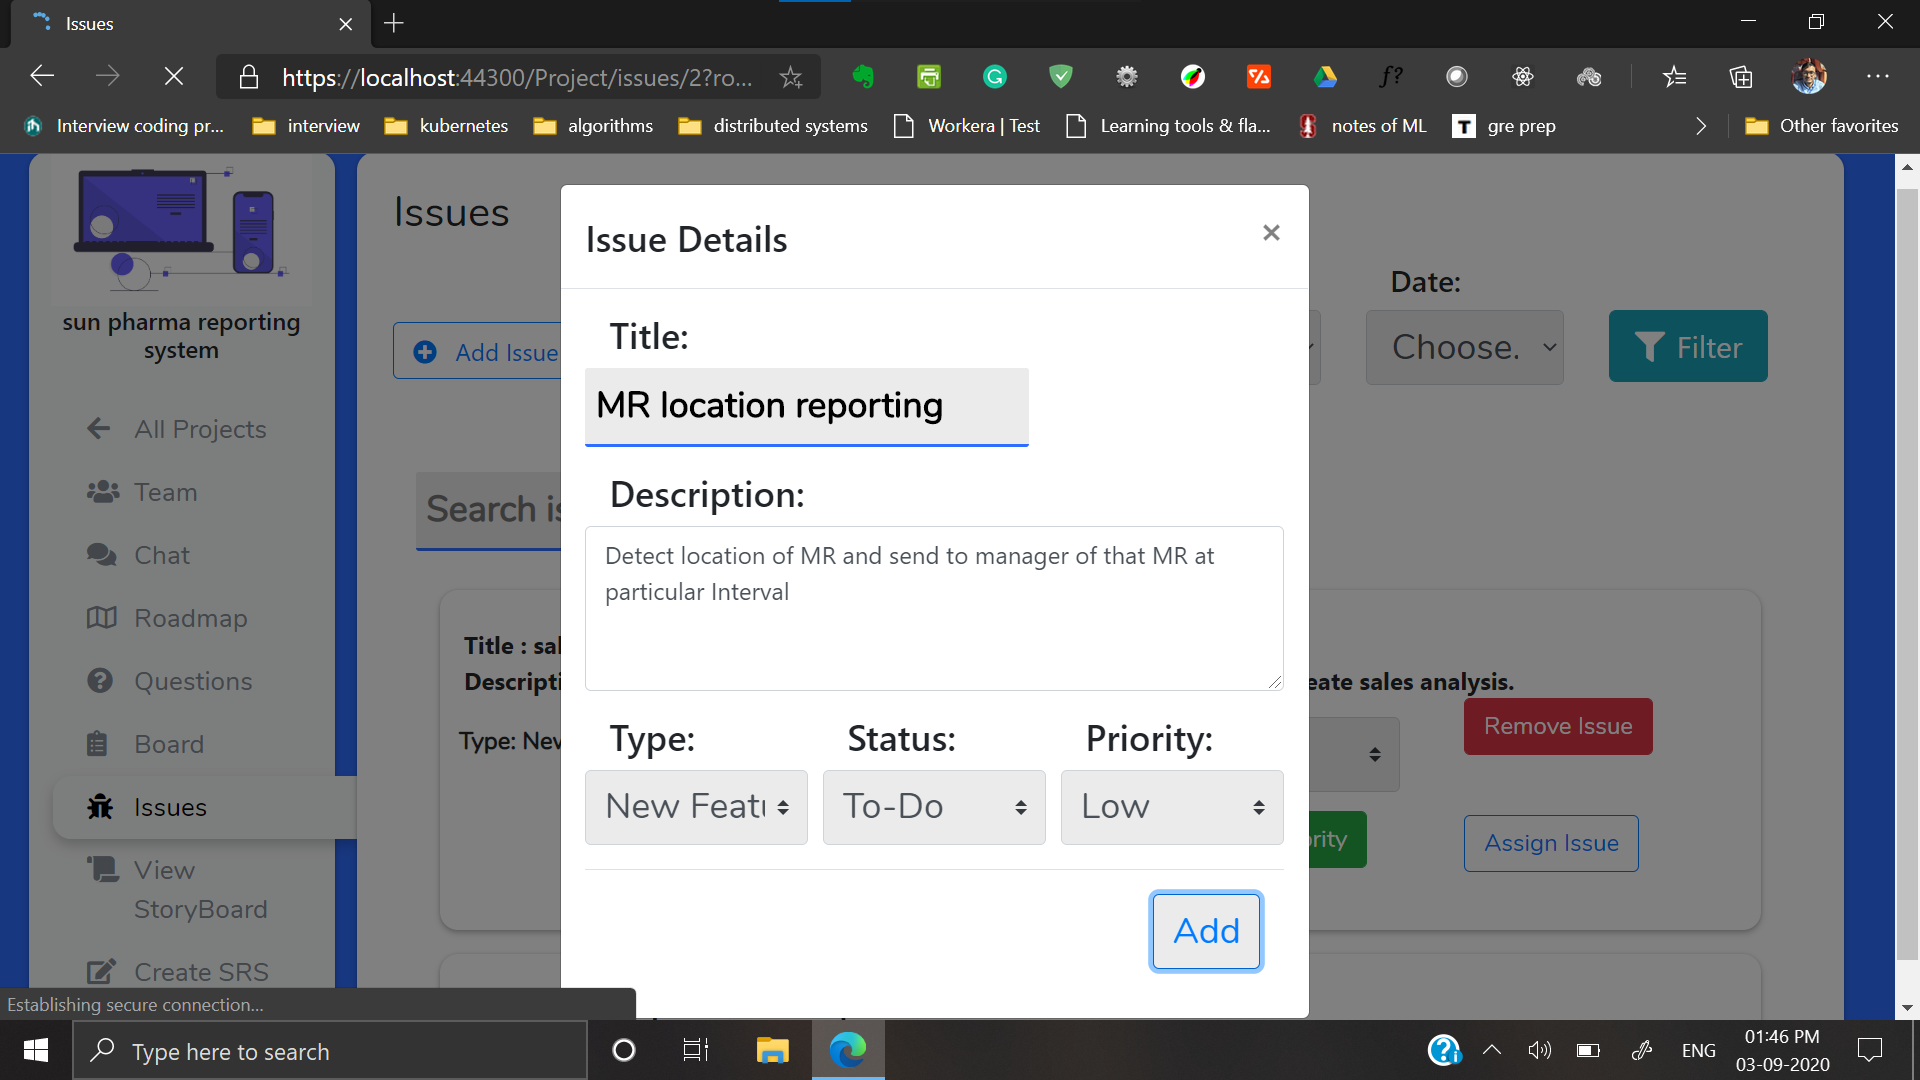
Task: Click the Assign Issue button
Action: point(1550,843)
